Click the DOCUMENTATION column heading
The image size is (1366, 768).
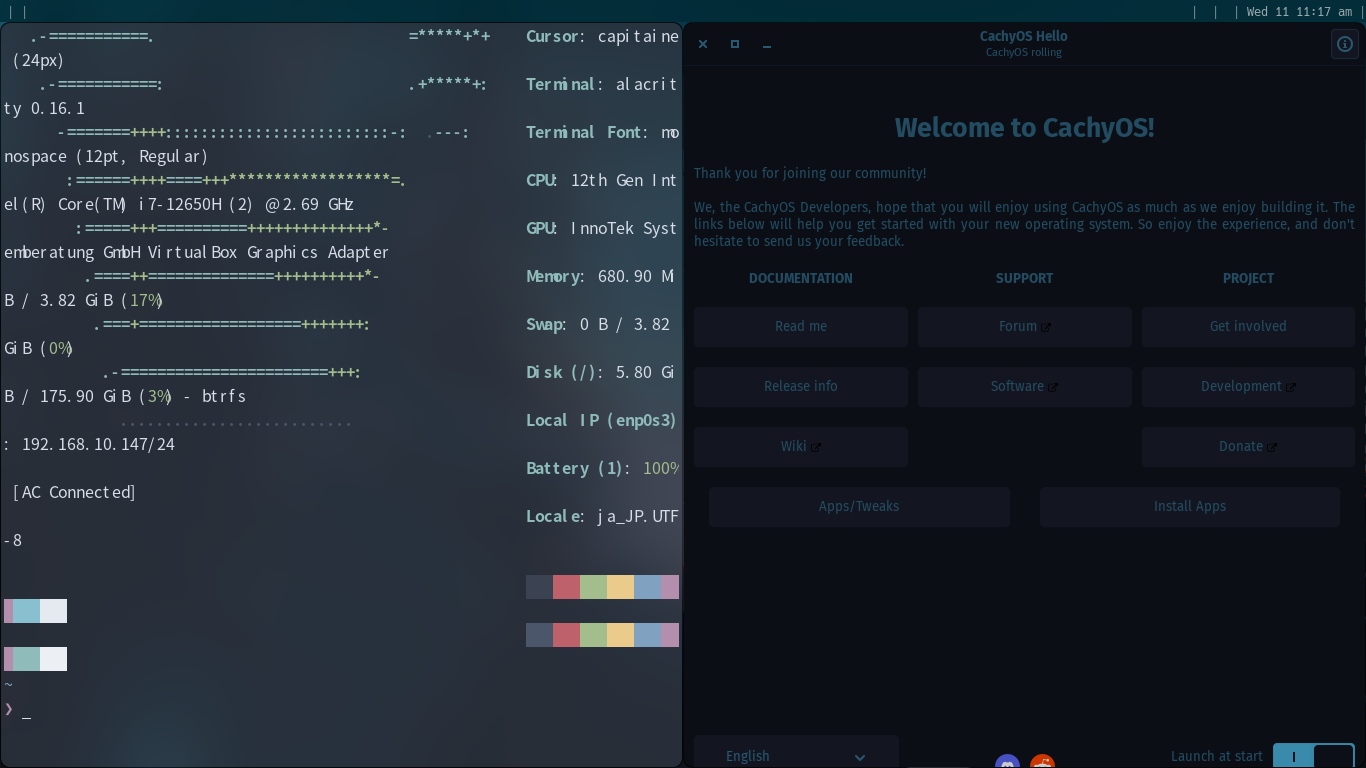coord(801,279)
